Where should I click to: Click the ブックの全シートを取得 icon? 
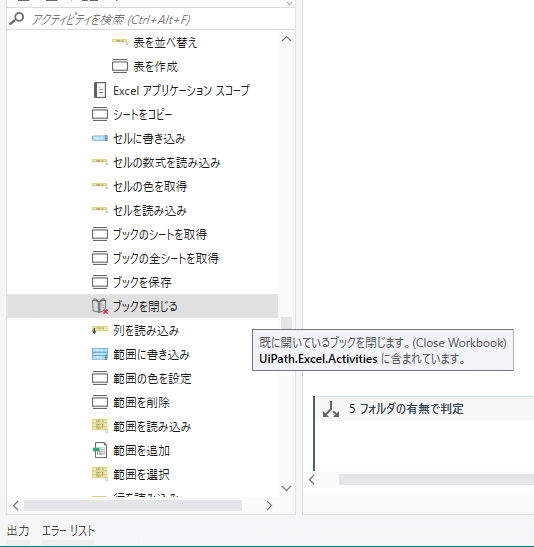(100, 258)
